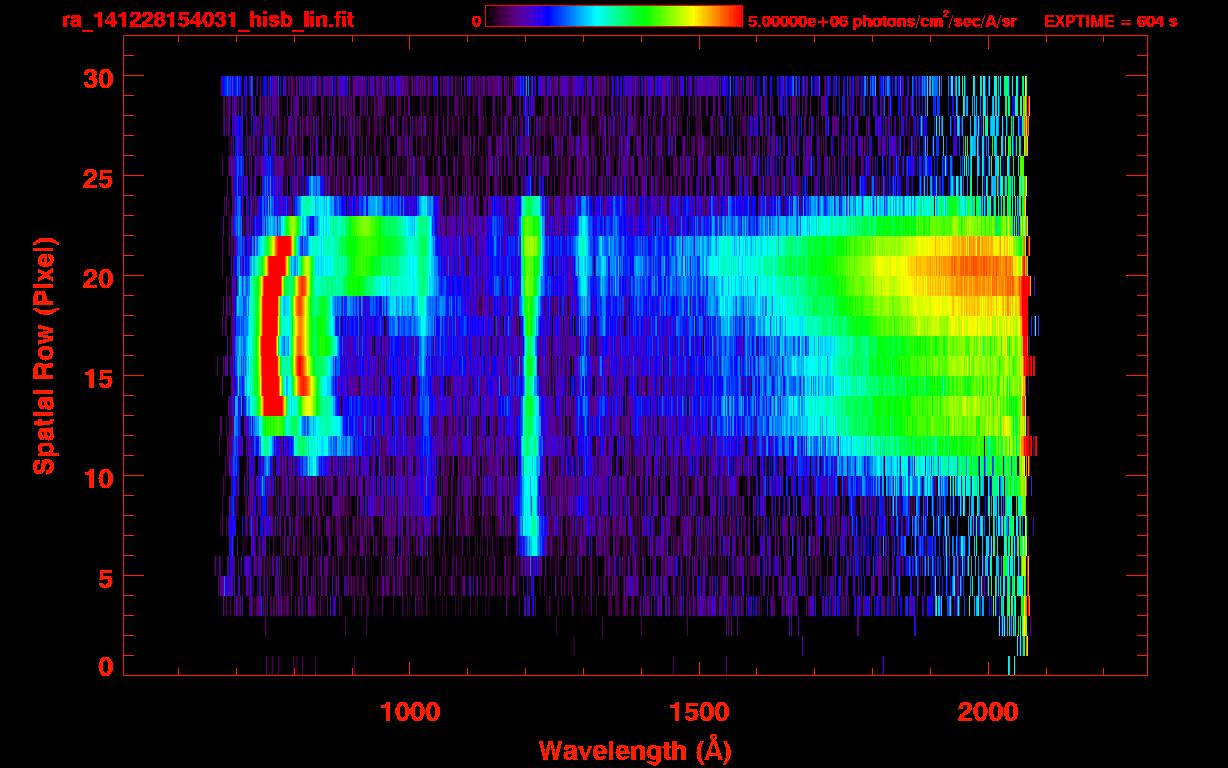1228x768 pixels.
Task: Click the x-axis tick label 2000
Action: [x=988, y=712]
